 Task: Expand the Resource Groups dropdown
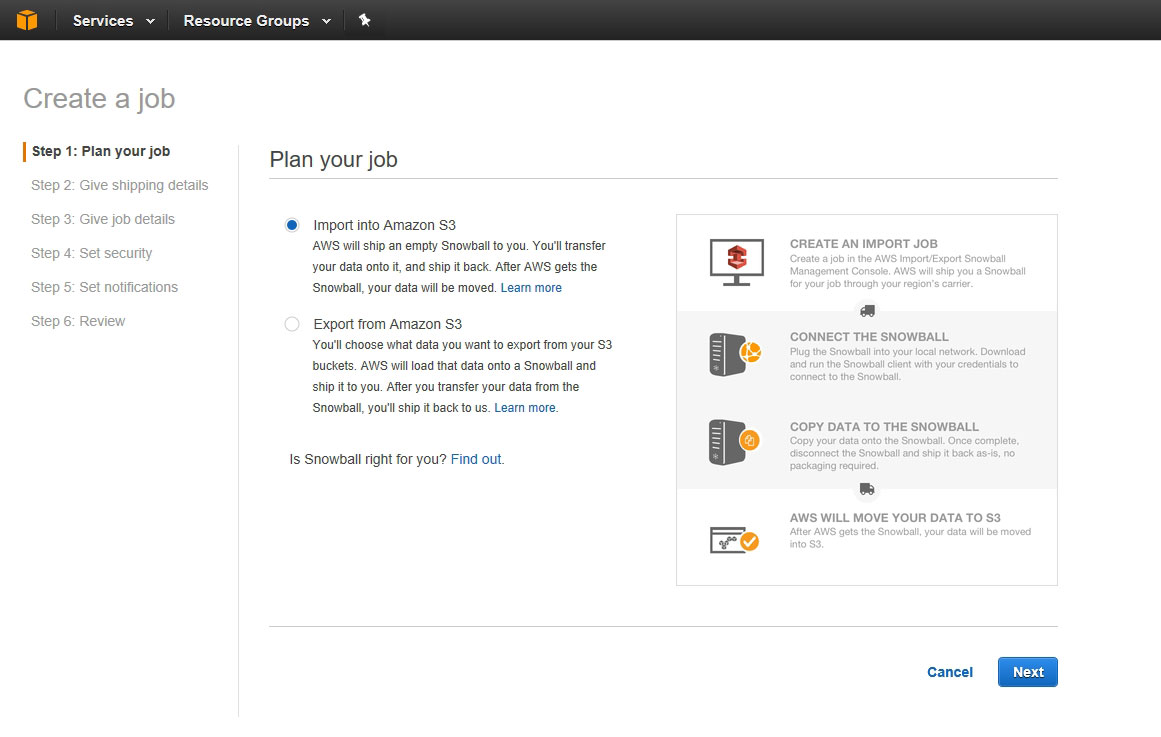click(x=257, y=21)
